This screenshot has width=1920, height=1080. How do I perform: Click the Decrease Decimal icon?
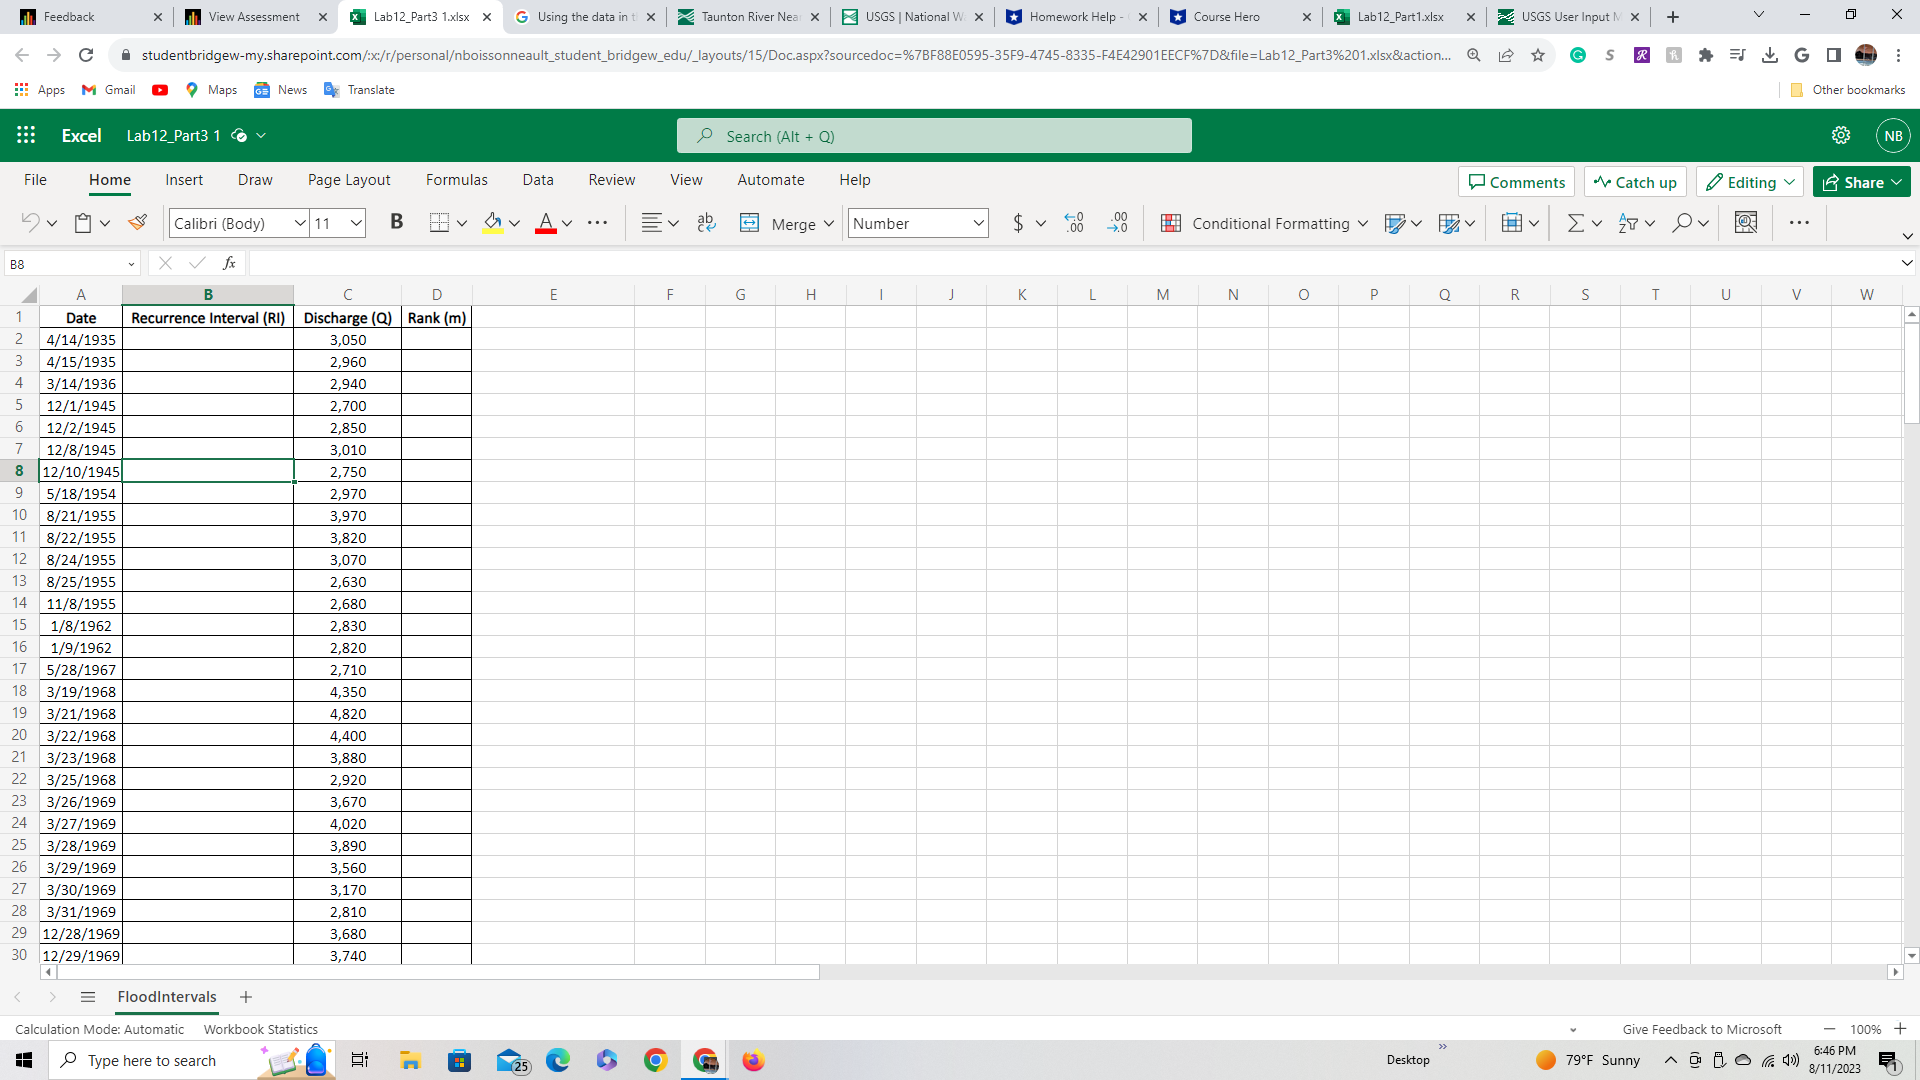pos(1117,223)
